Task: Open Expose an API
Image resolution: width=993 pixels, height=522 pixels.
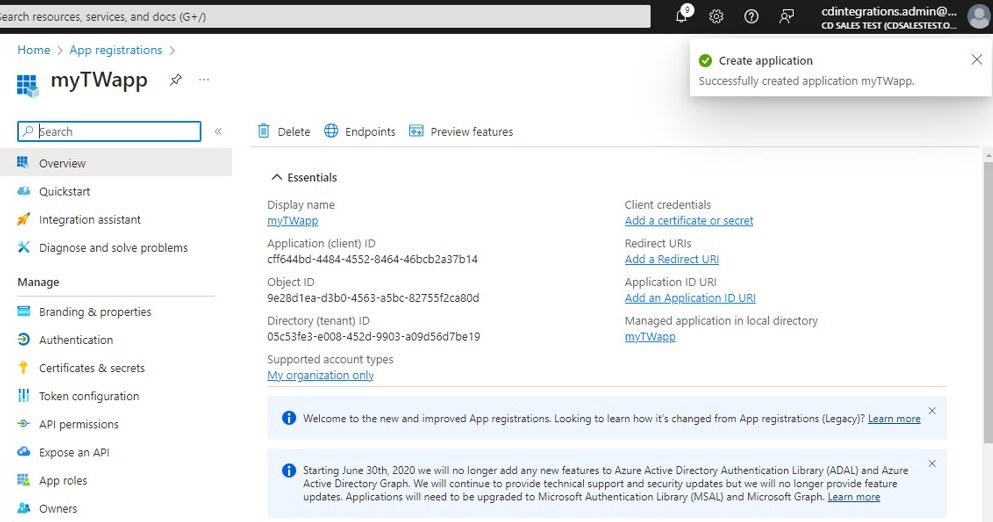Action: 74,452
